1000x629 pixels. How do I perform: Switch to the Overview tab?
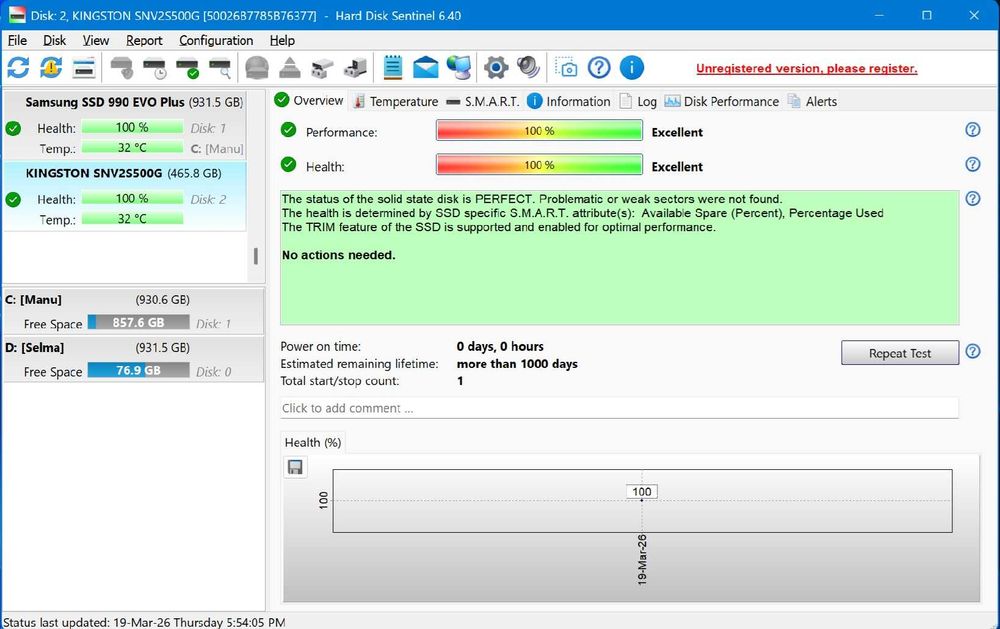309,100
